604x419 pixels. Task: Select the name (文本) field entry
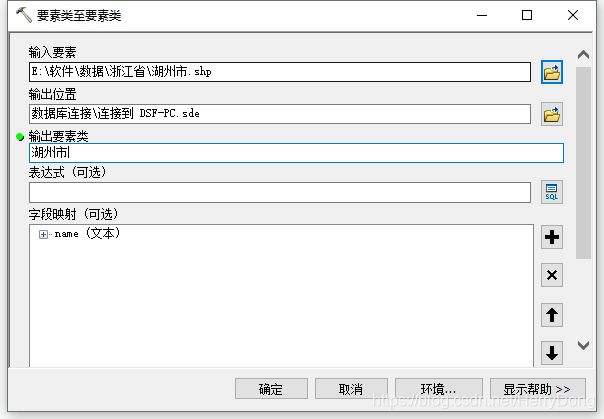pyautogui.click(x=87, y=233)
